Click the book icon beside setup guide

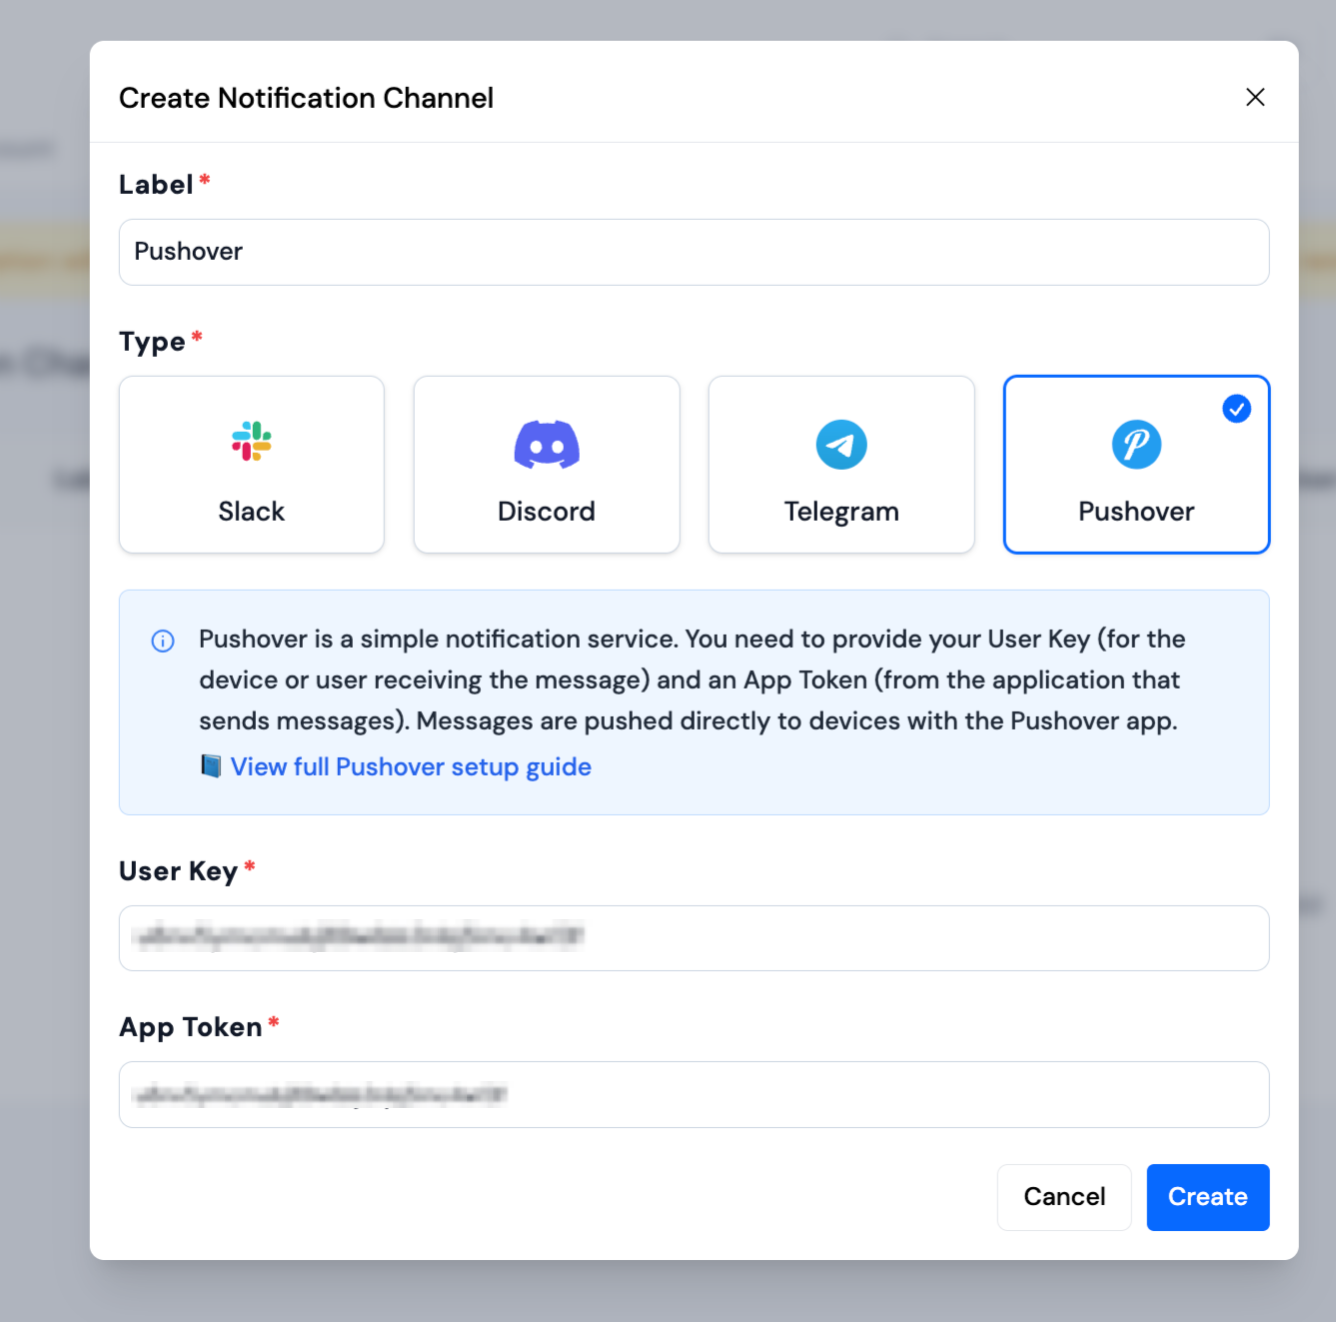tap(210, 767)
